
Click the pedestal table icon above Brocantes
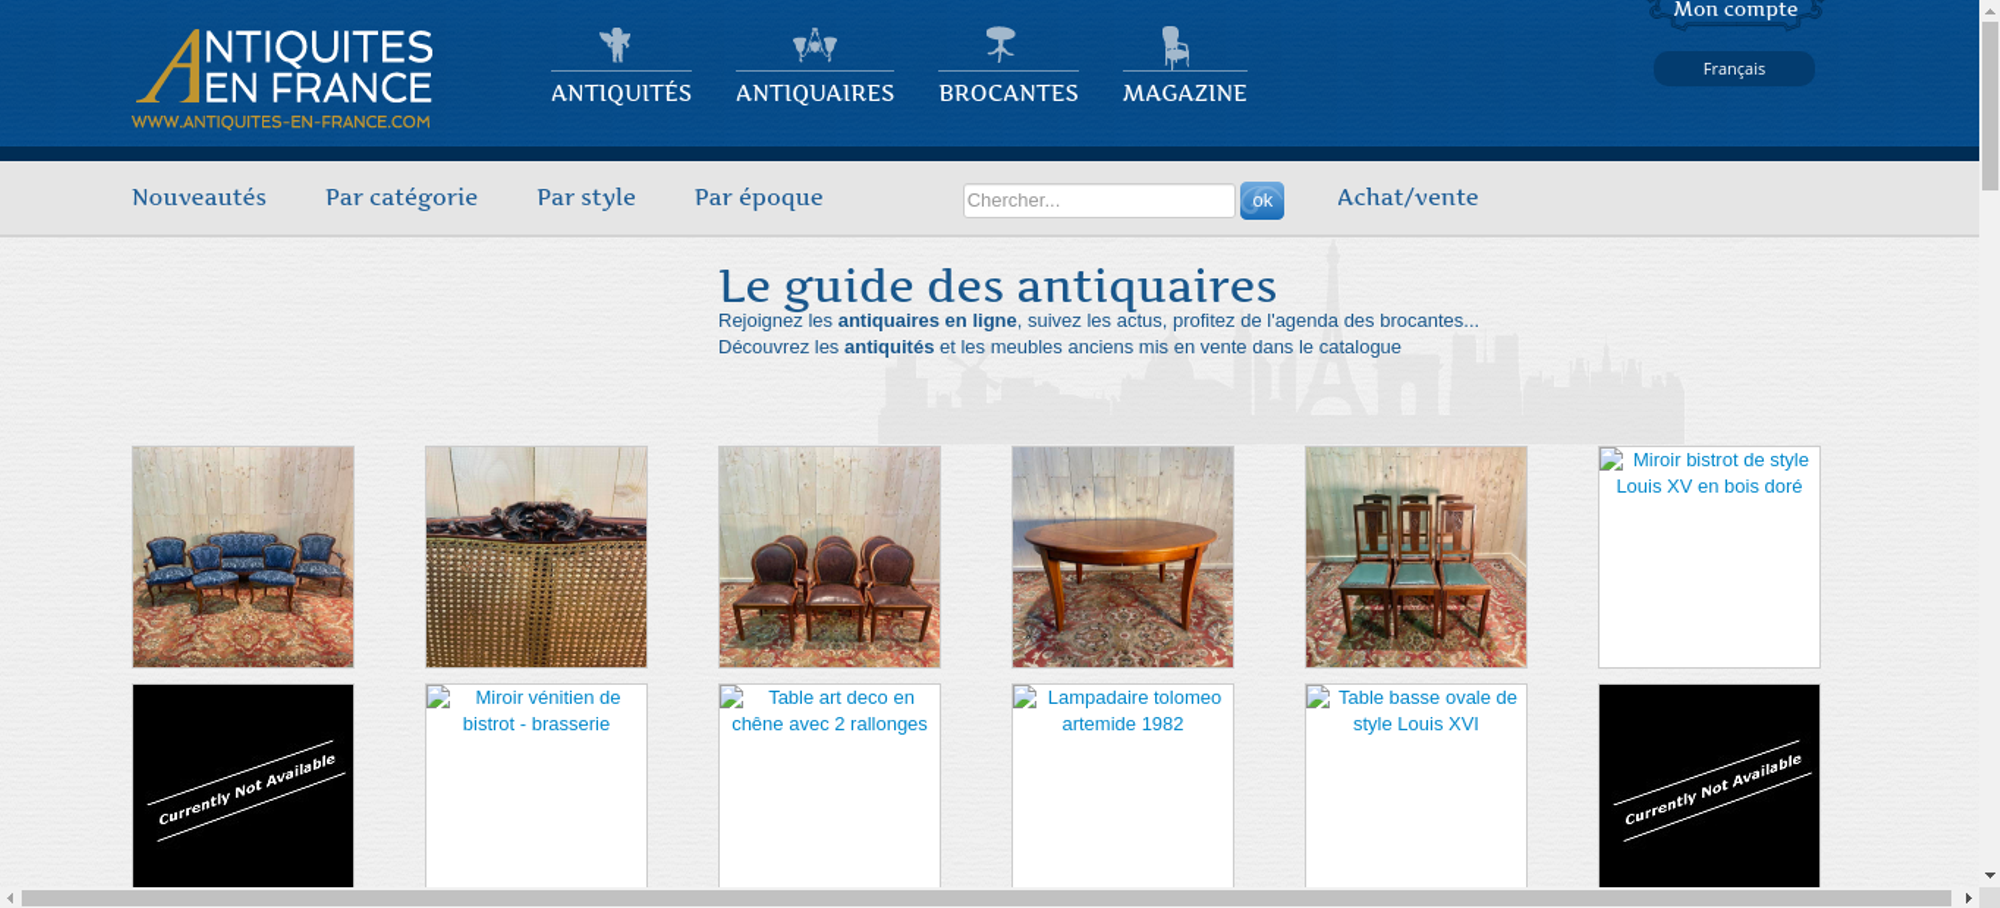click(x=1000, y=45)
